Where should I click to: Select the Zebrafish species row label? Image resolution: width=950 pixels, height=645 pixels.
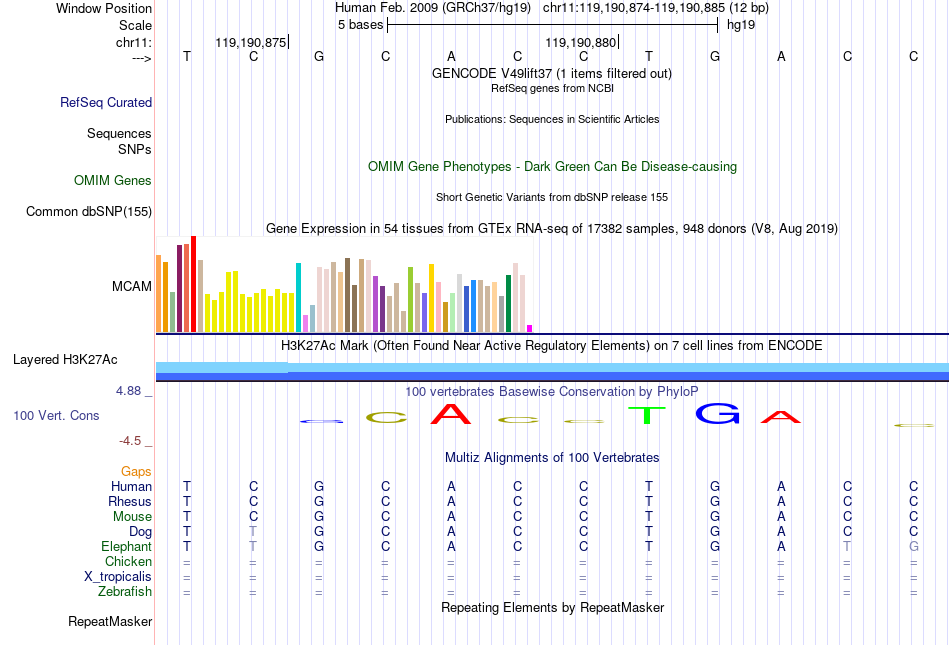tap(125, 591)
